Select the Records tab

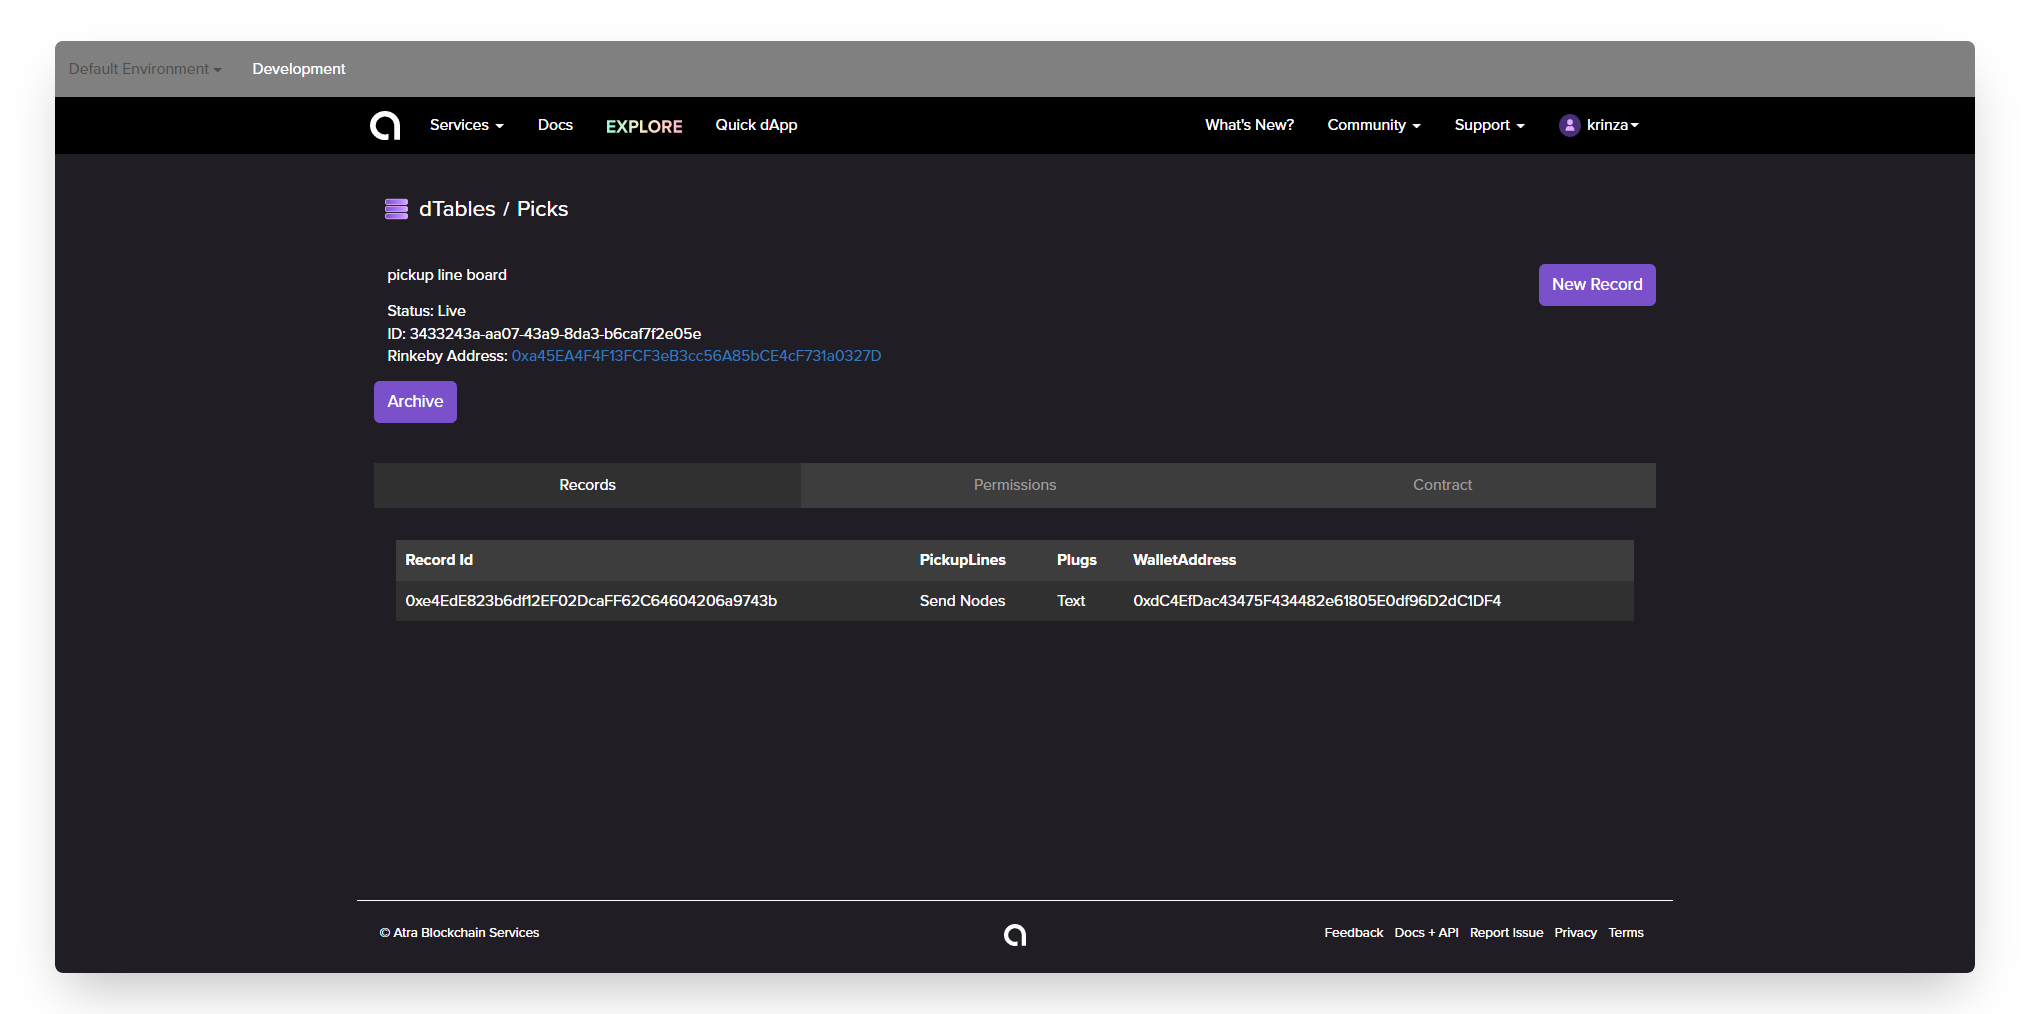(x=587, y=485)
